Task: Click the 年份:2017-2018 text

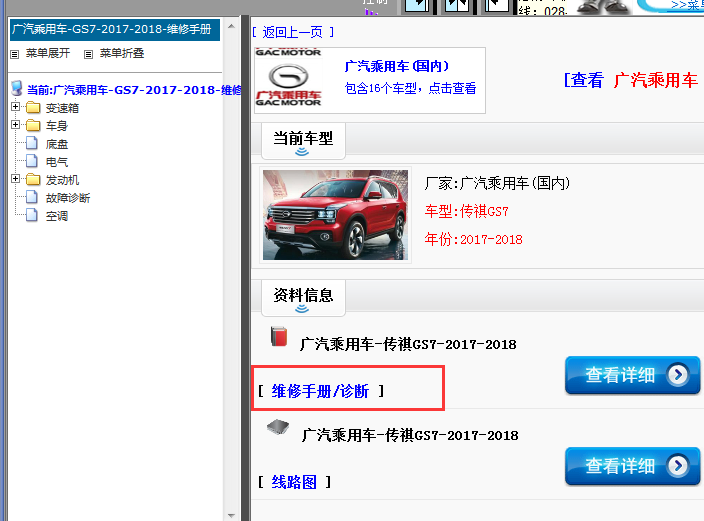Action: click(474, 239)
